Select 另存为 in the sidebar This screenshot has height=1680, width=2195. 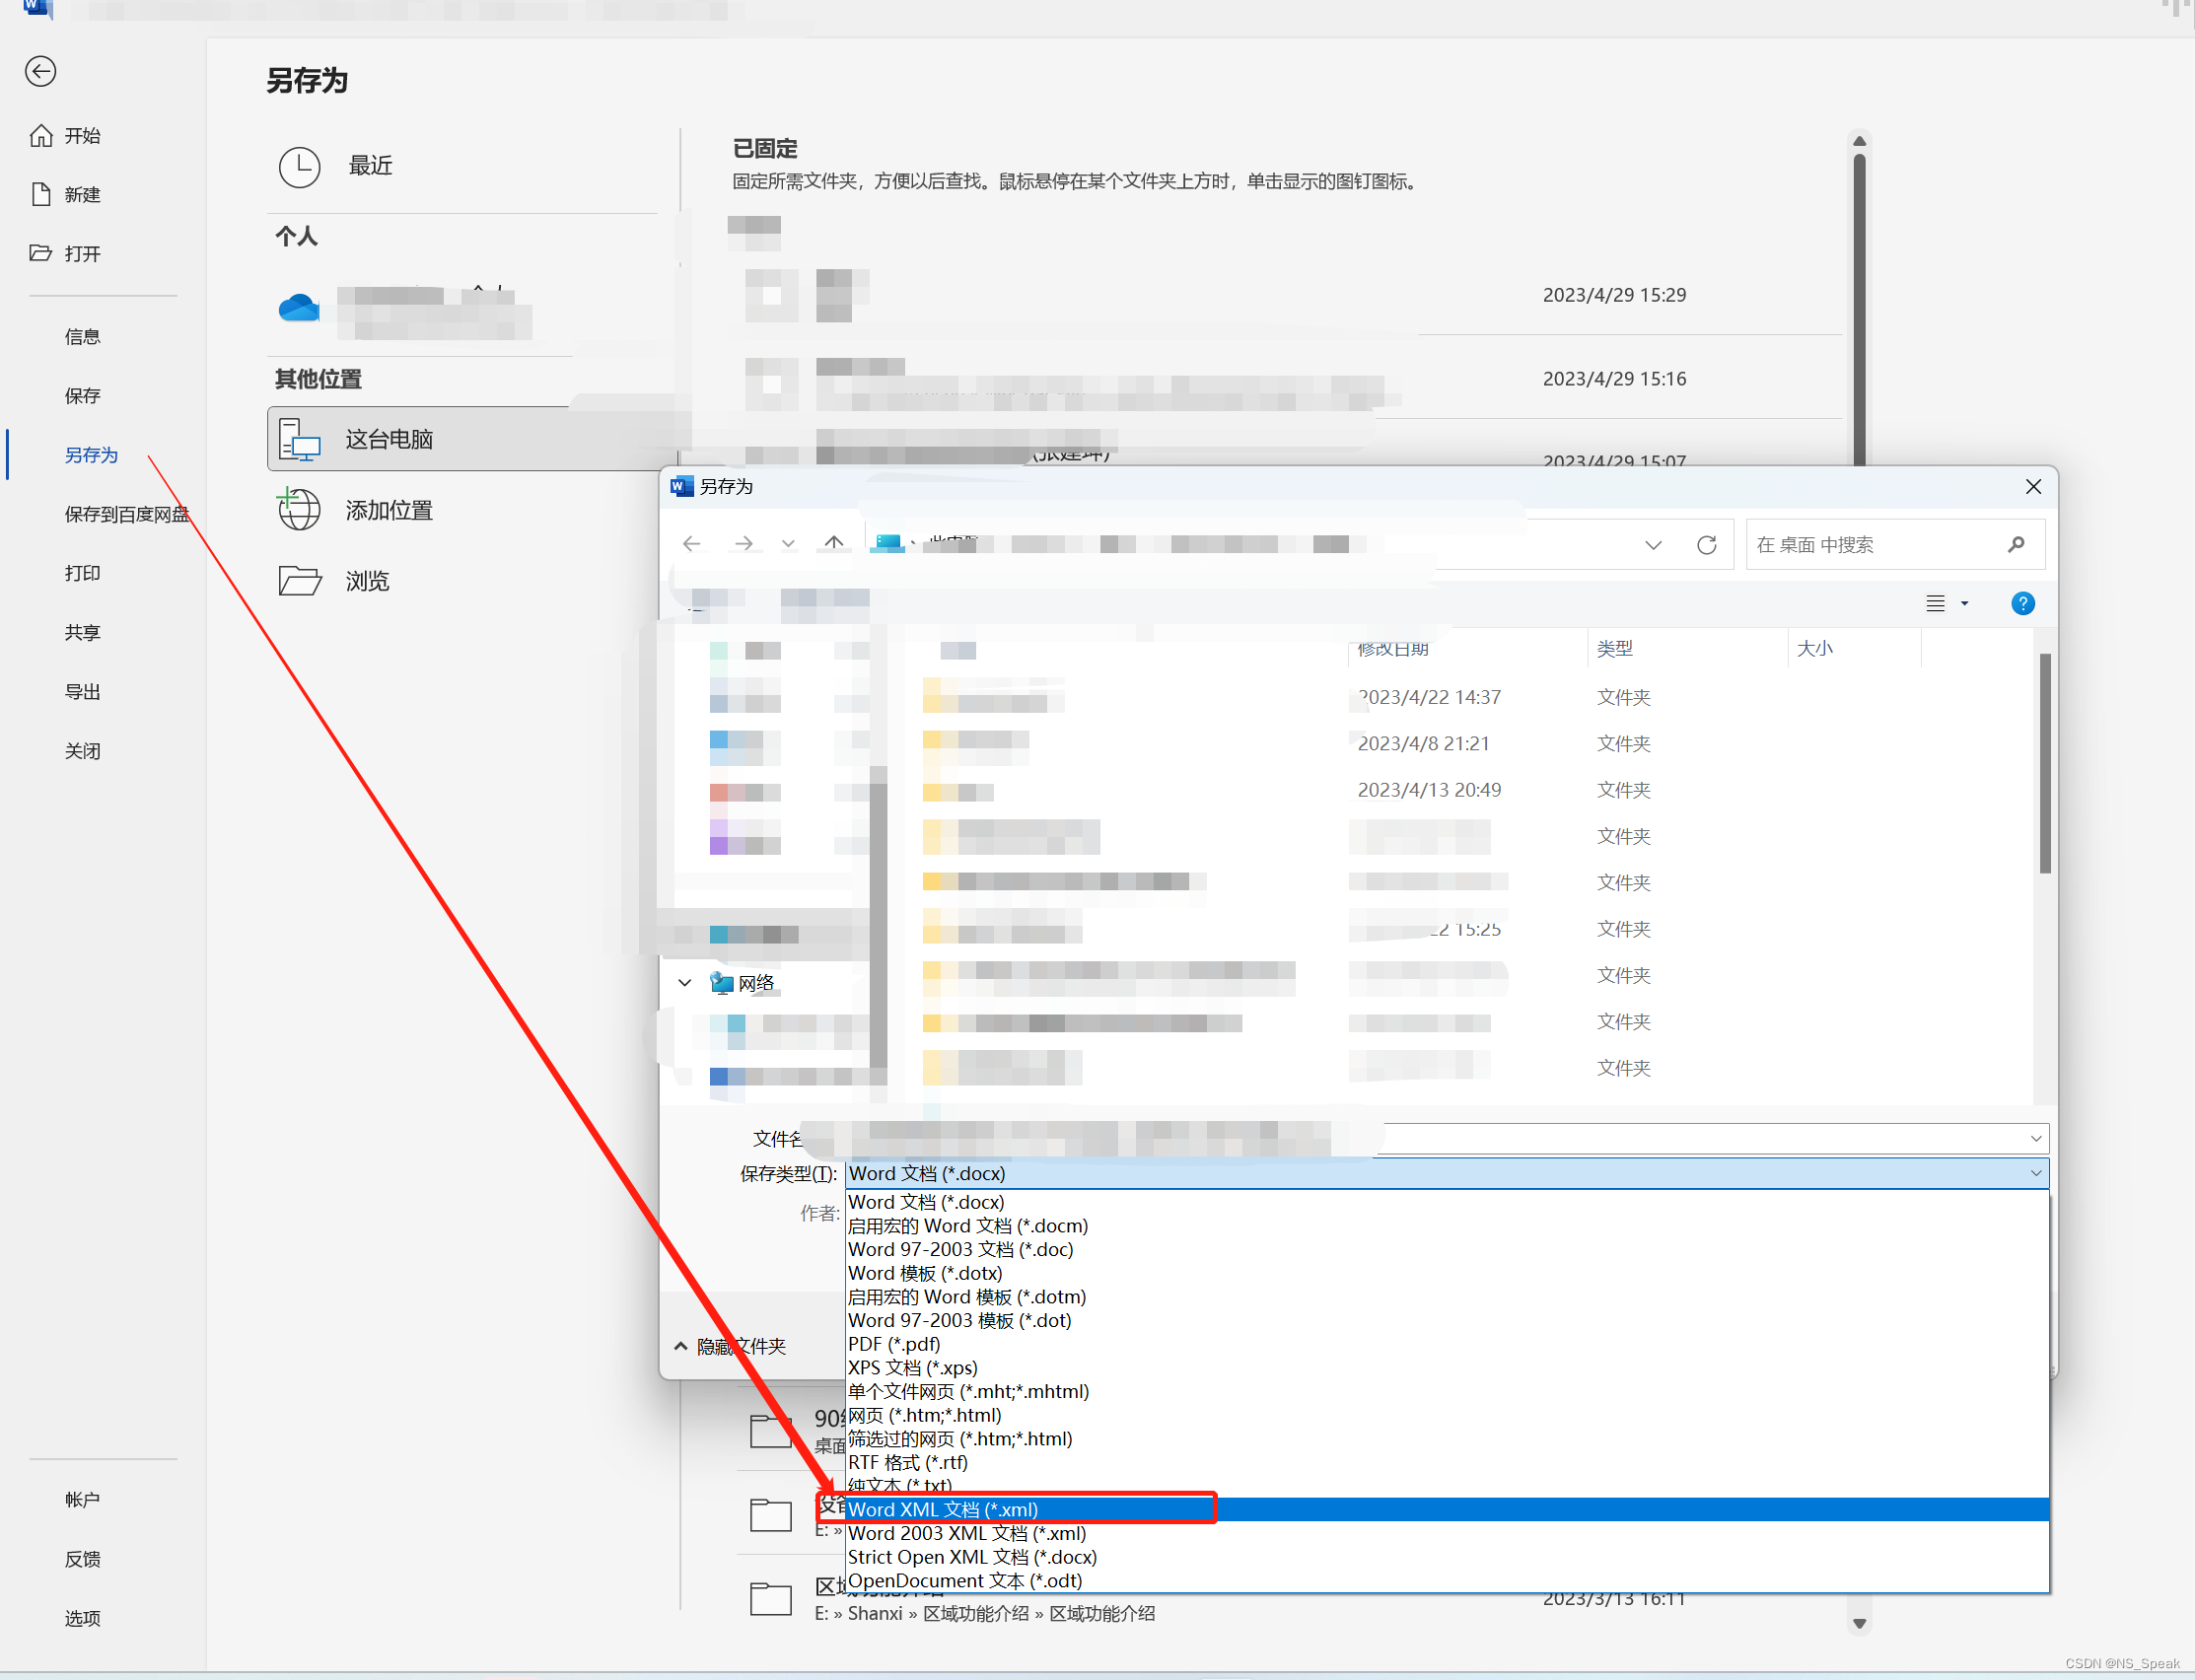point(91,454)
